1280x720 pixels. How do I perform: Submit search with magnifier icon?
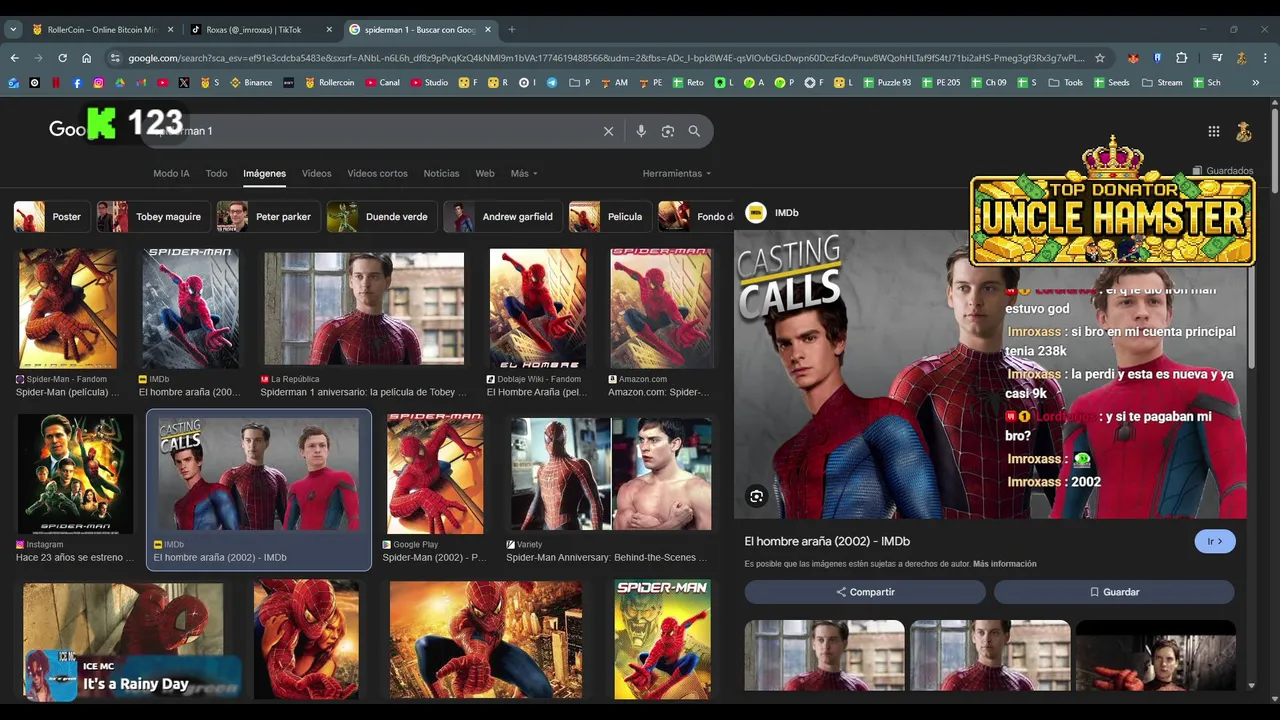point(694,131)
